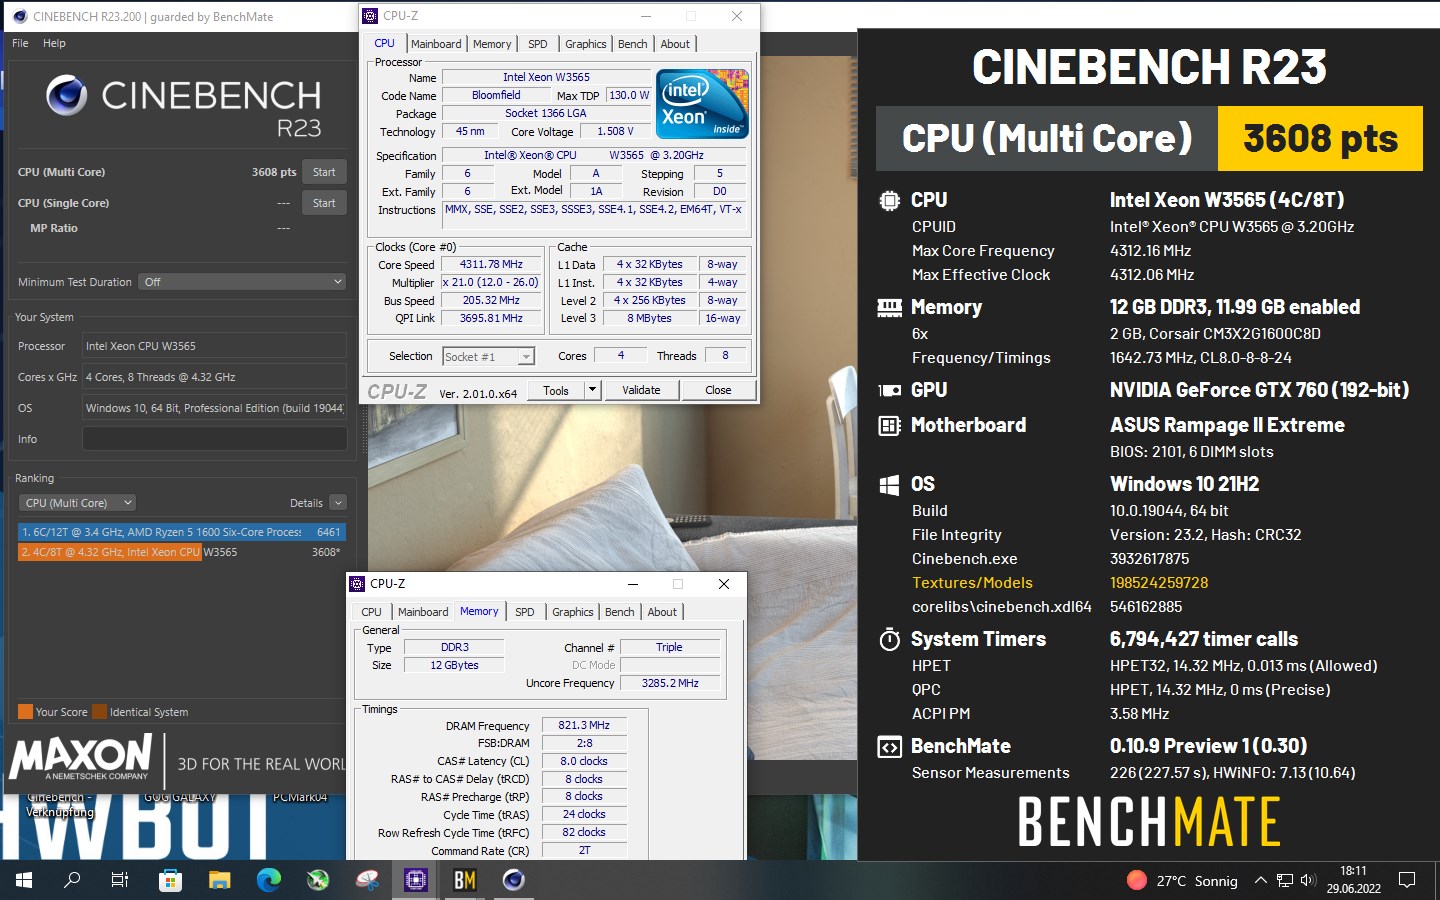Switch to Mainboard tab in top CPU-Z
The image size is (1440, 900).
[x=436, y=44]
